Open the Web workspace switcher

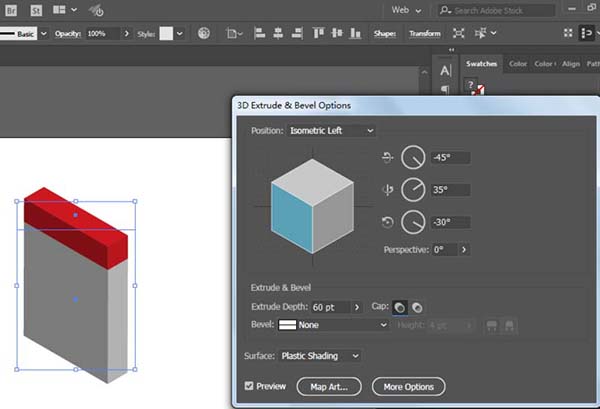click(406, 10)
